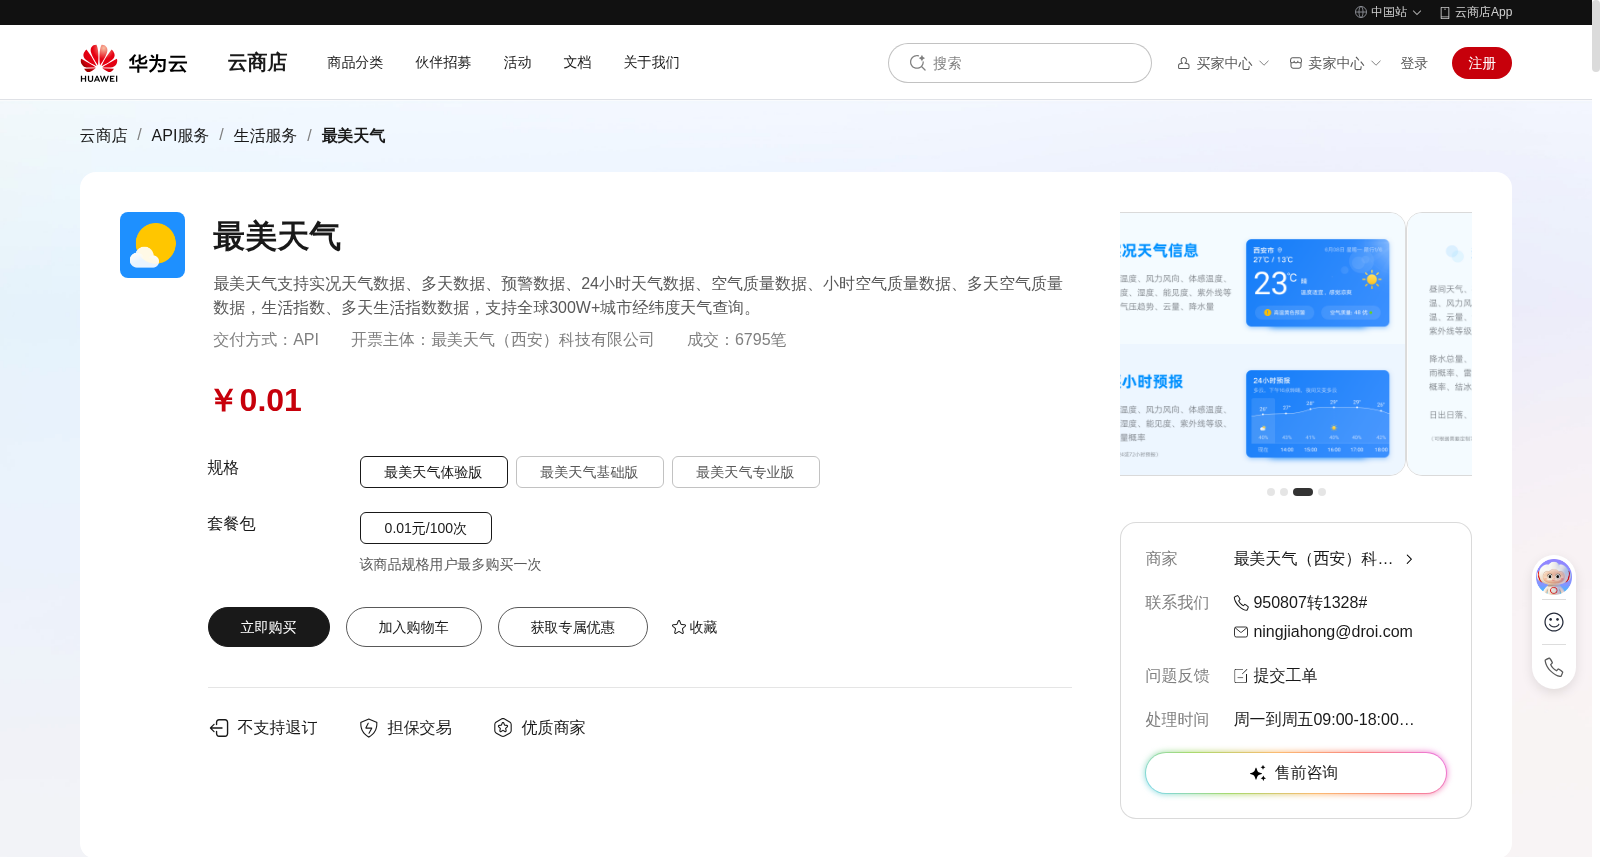Go to 生活服务 in the breadcrumb
The image size is (1600, 857).
(265, 135)
